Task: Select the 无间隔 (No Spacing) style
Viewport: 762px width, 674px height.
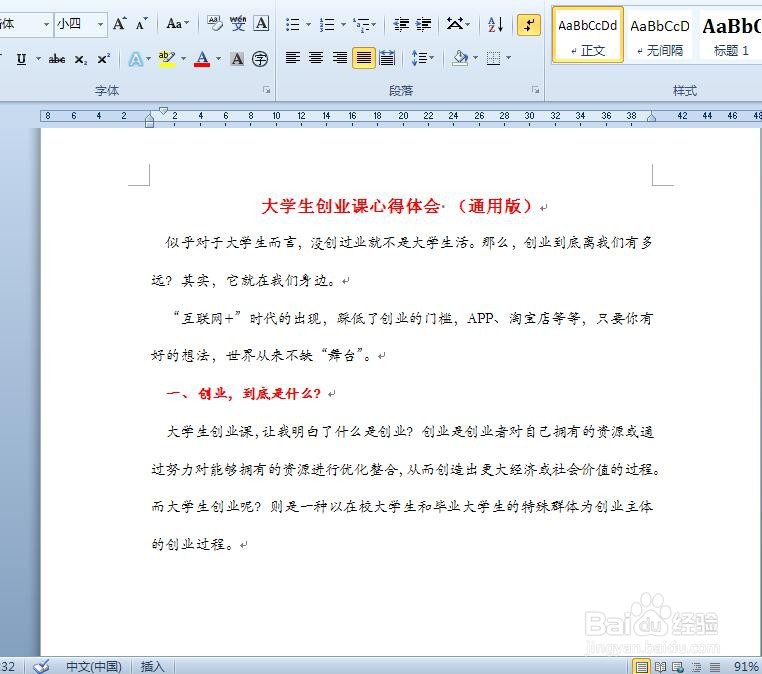Action: tap(659, 35)
